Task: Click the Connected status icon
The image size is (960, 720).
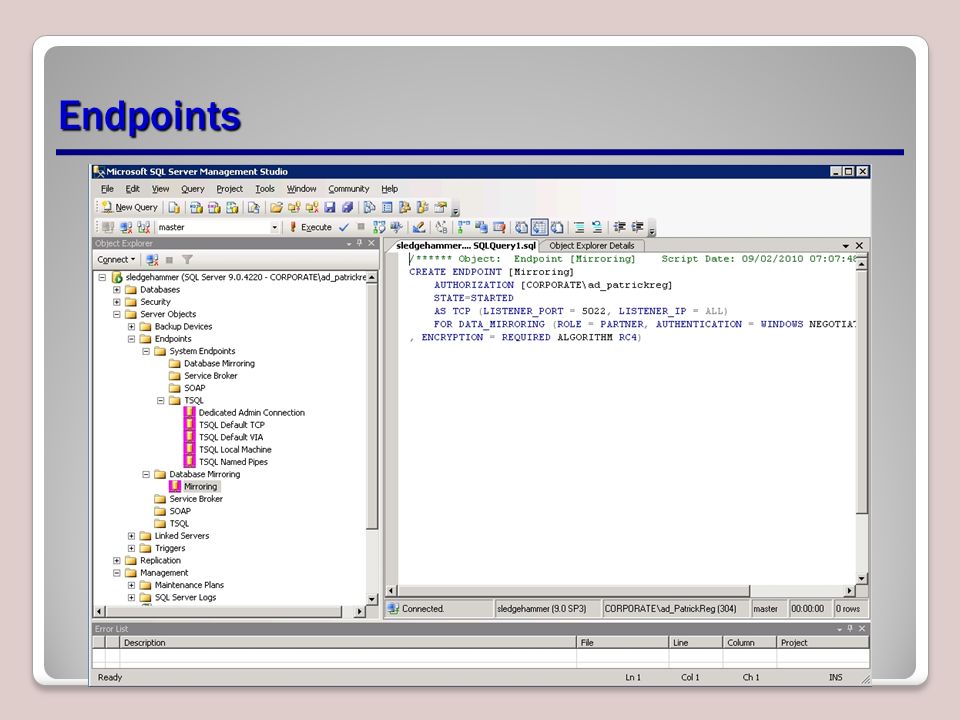Action: [x=392, y=609]
